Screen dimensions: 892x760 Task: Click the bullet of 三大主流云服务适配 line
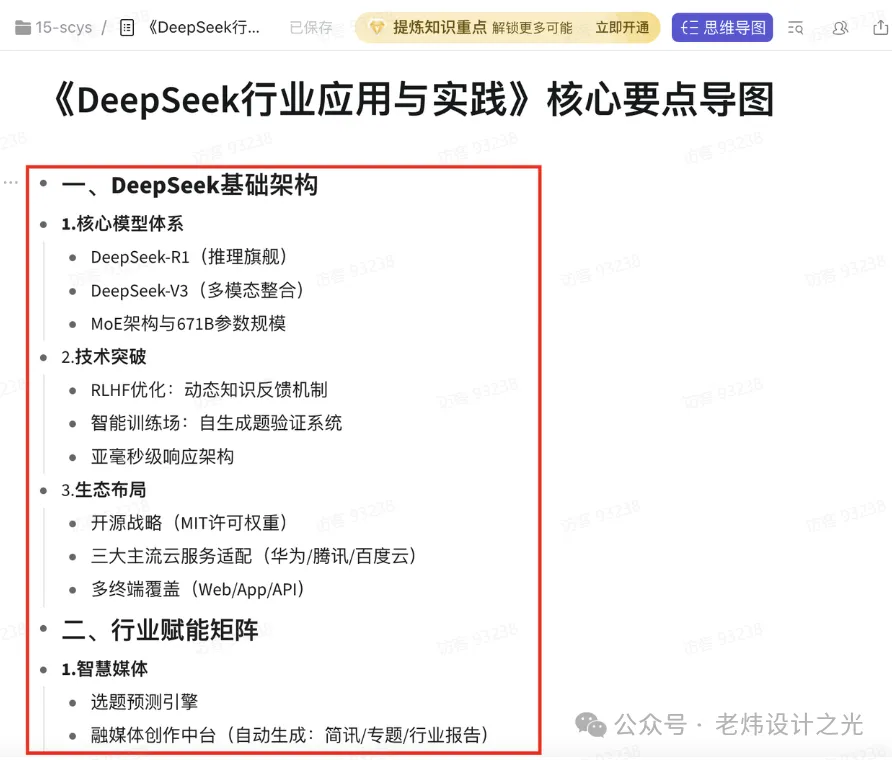(x=72, y=557)
